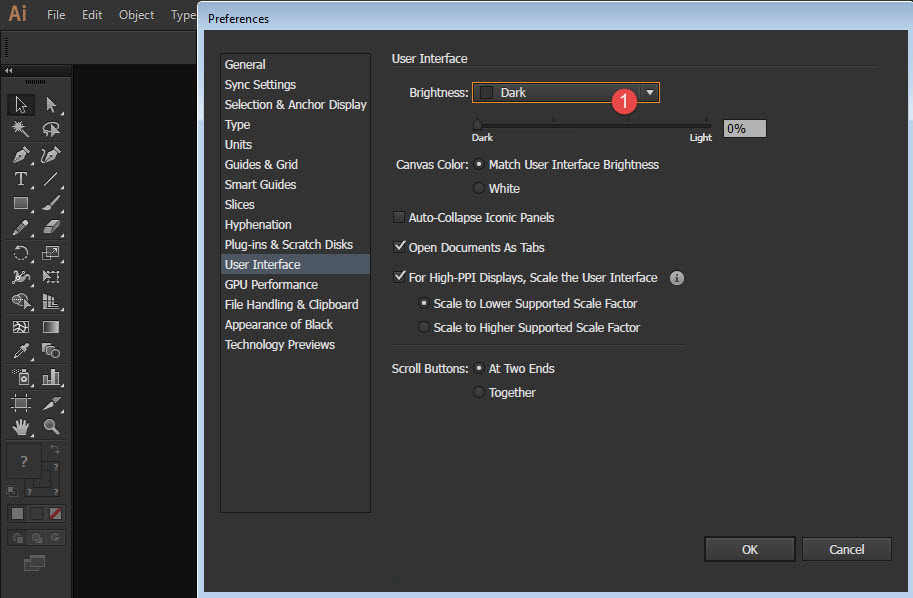The height and width of the screenshot is (598, 913).
Task: Select the Type tool
Action: point(21,179)
